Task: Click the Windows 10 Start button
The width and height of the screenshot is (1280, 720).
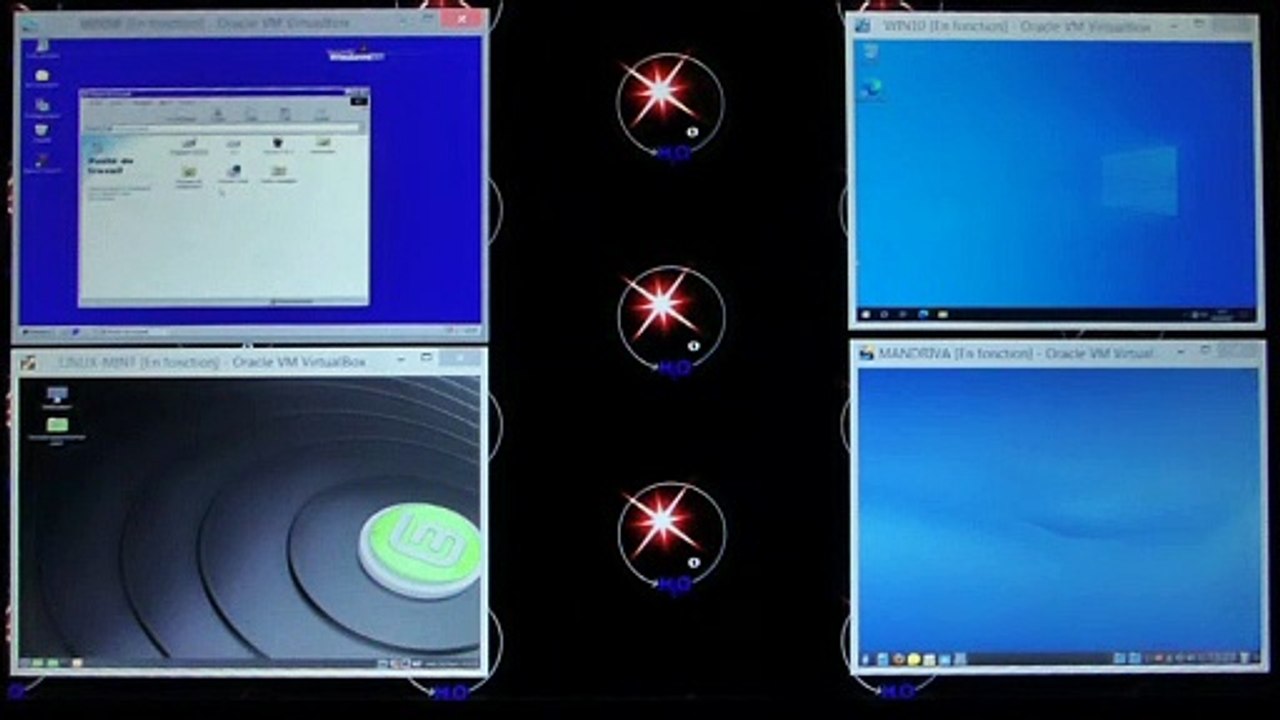Action: [x=865, y=314]
